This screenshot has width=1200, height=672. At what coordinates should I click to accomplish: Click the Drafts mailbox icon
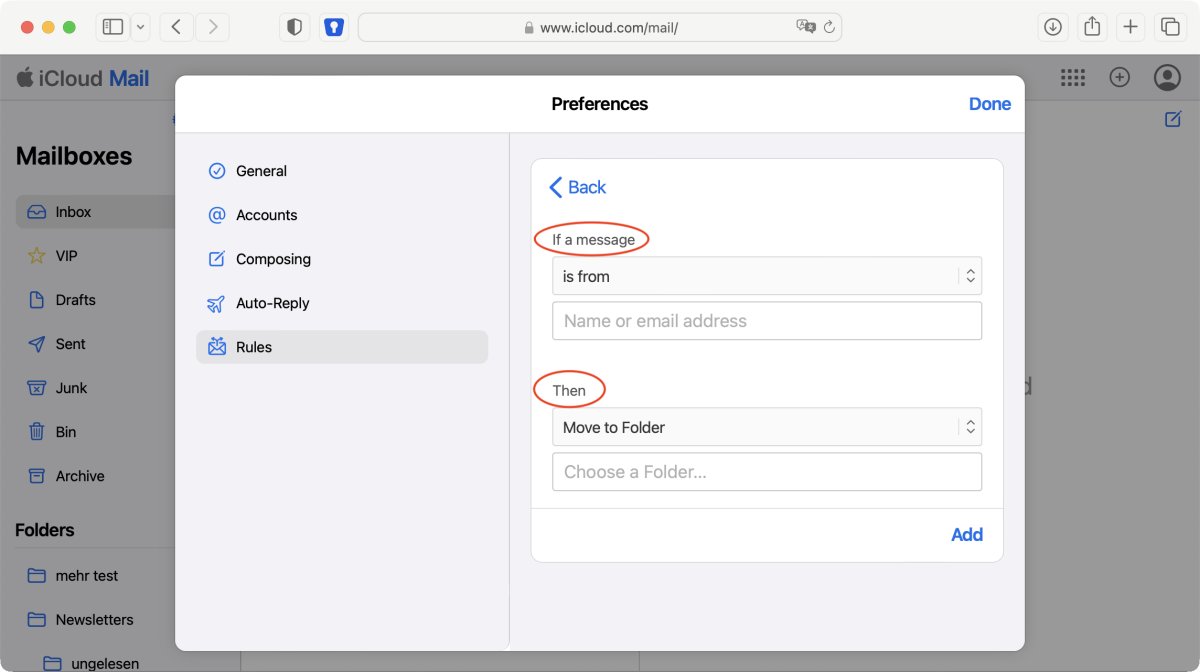point(37,299)
